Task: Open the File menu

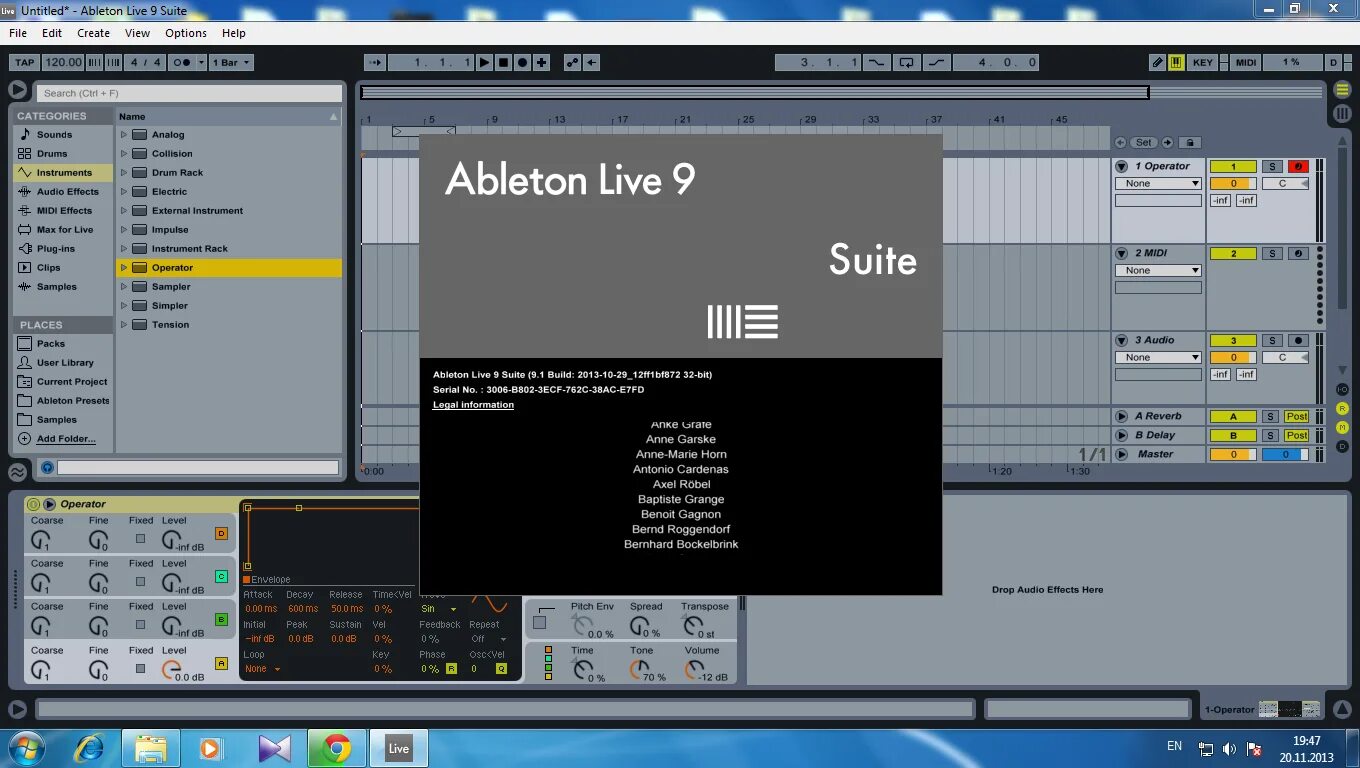Action: tap(18, 33)
